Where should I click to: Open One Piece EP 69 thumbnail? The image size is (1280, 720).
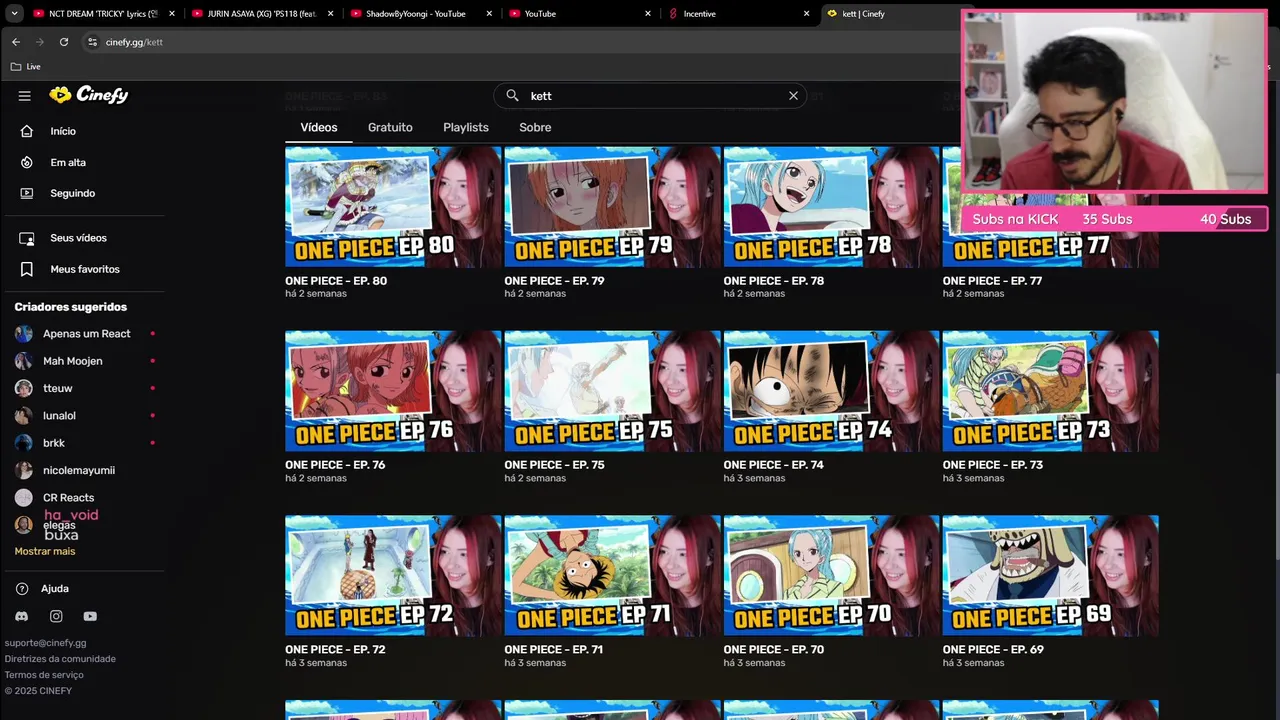(1050, 576)
